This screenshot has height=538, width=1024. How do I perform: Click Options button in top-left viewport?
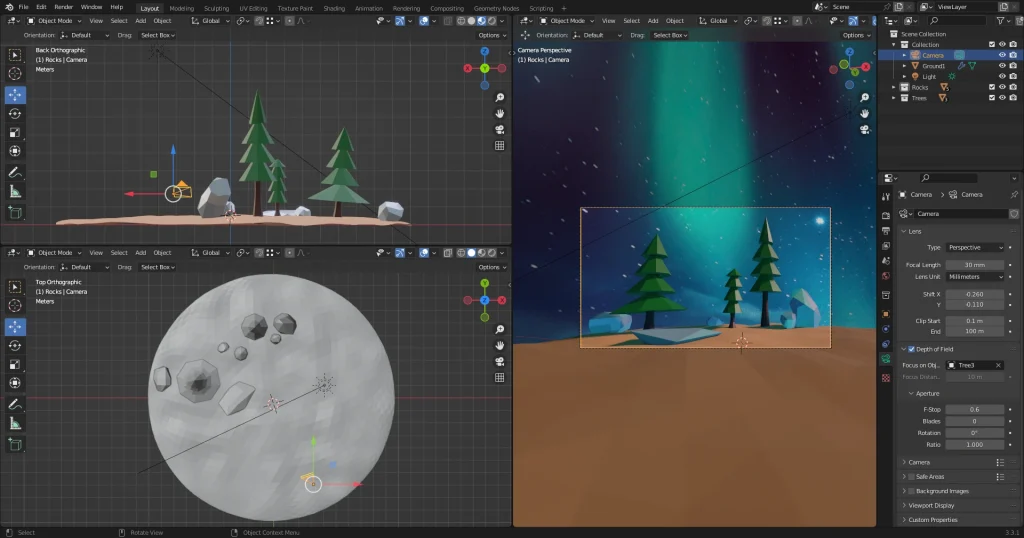coord(492,35)
